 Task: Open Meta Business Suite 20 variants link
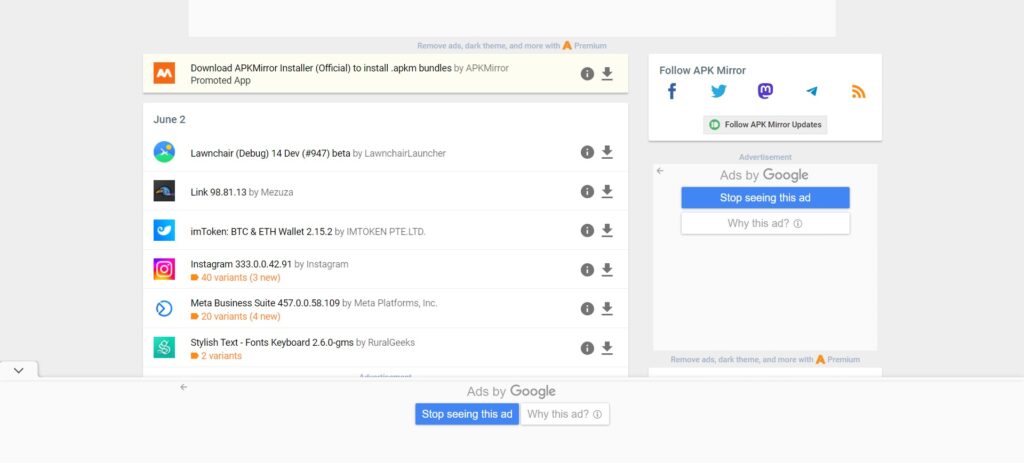tap(240, 317)
